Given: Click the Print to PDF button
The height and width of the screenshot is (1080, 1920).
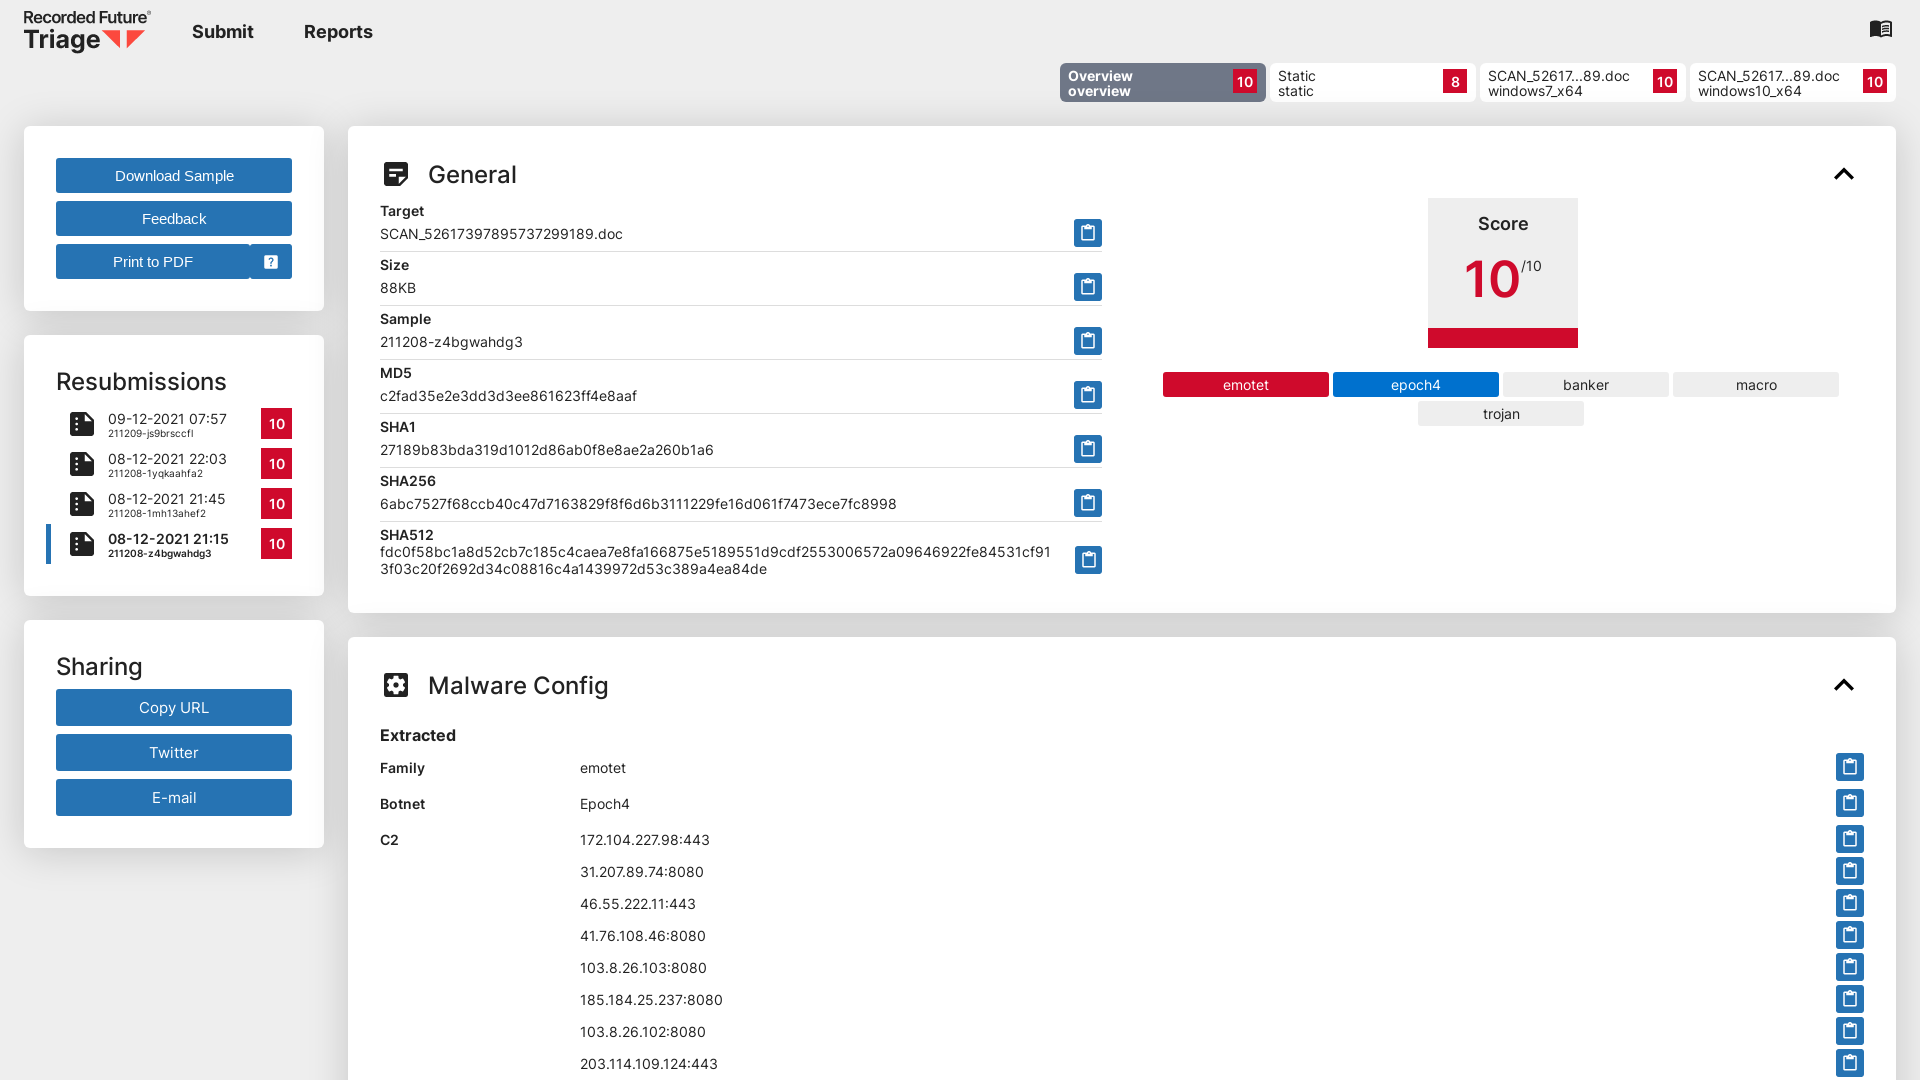Looking at the screenshot, I should point(153,262).
